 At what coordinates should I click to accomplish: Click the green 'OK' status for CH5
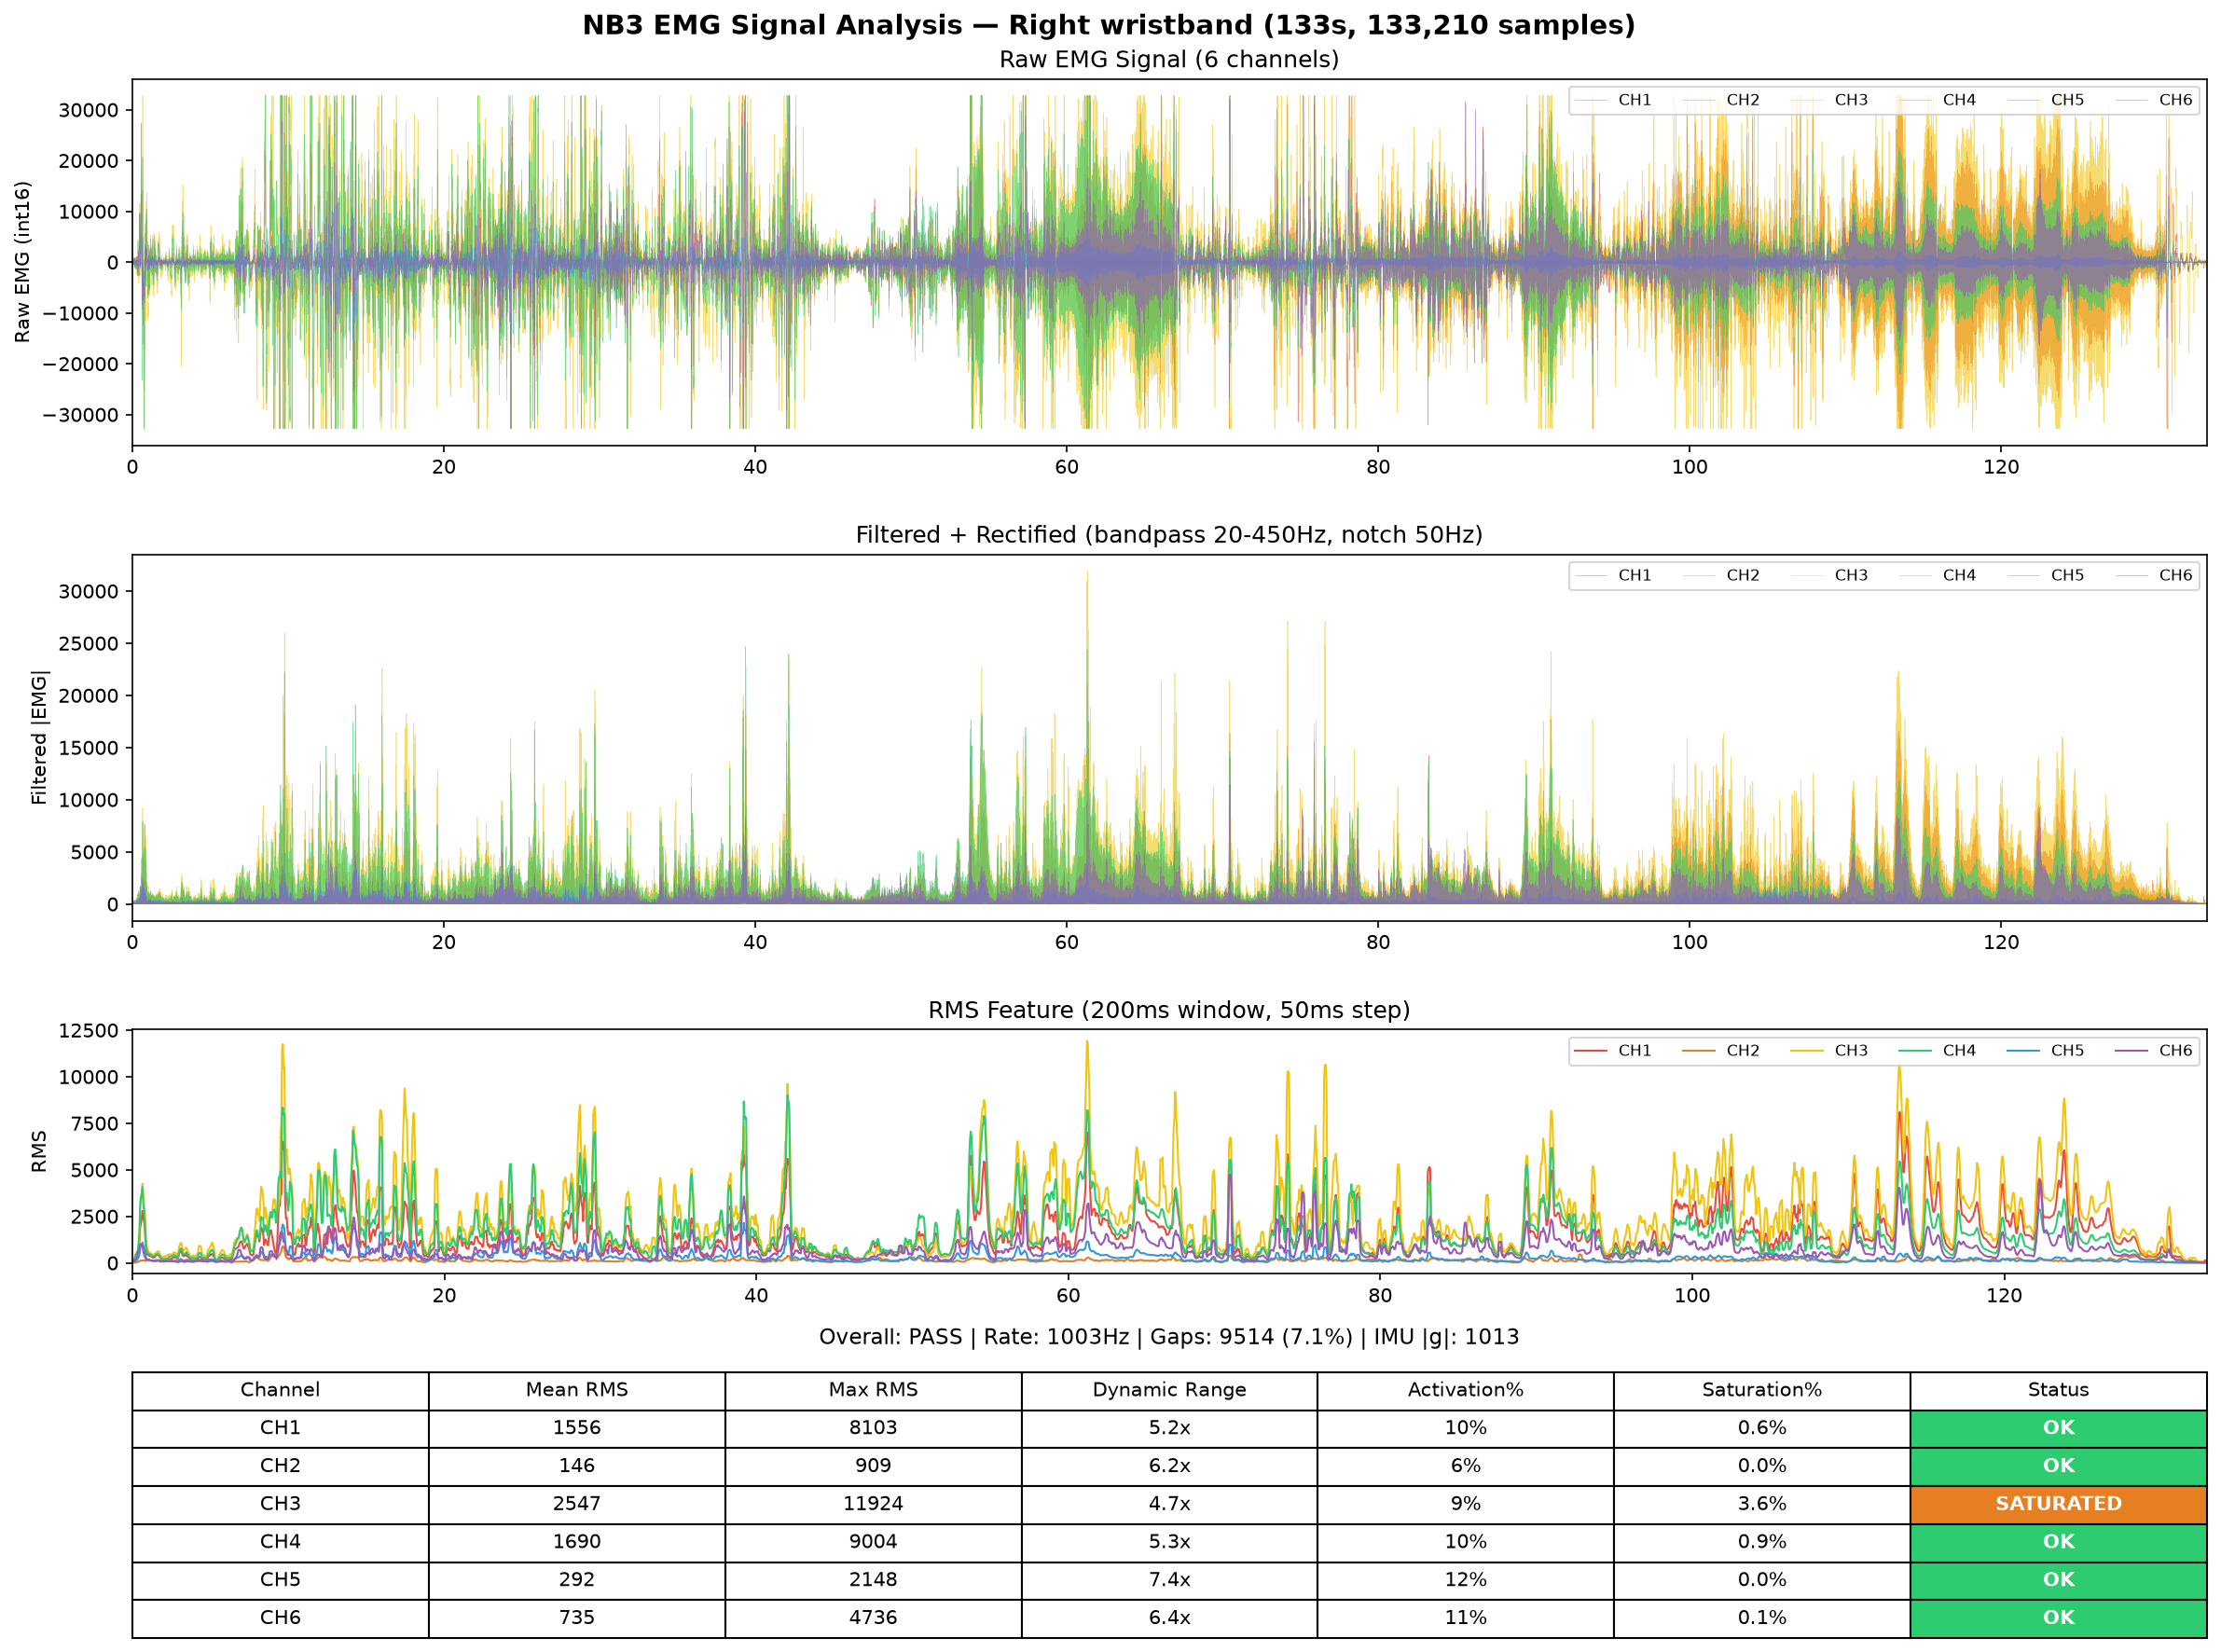point(2058,1579)
